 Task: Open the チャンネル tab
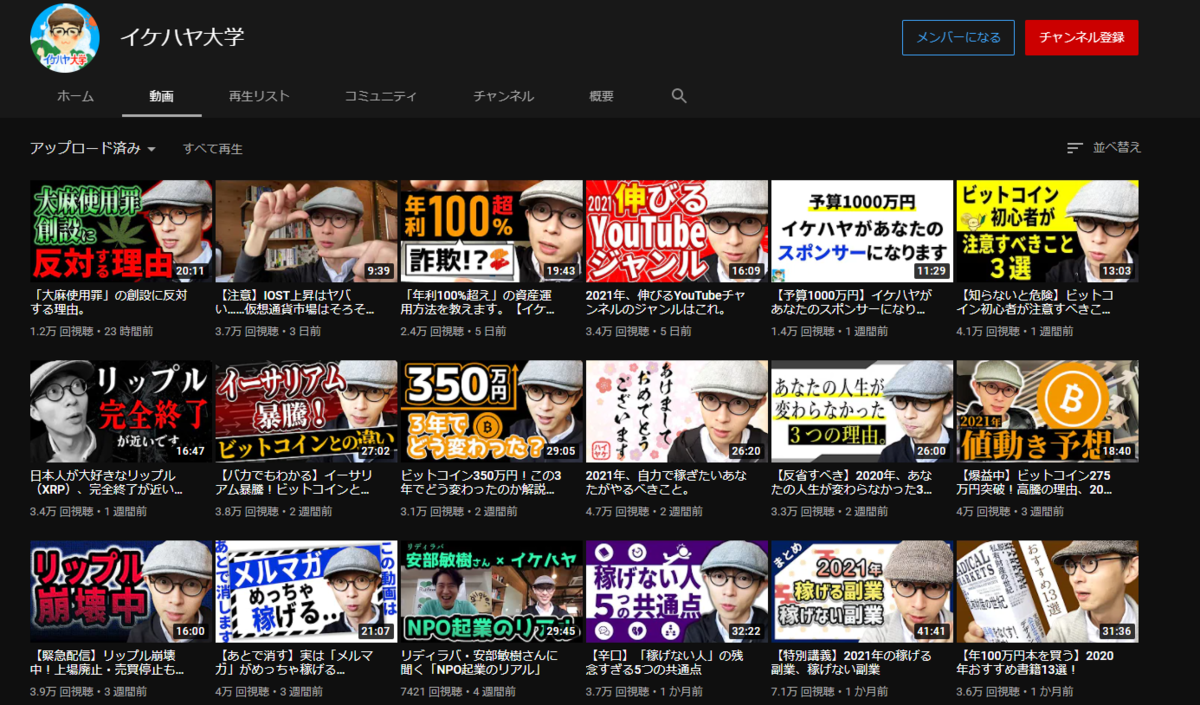click(504, 97)
